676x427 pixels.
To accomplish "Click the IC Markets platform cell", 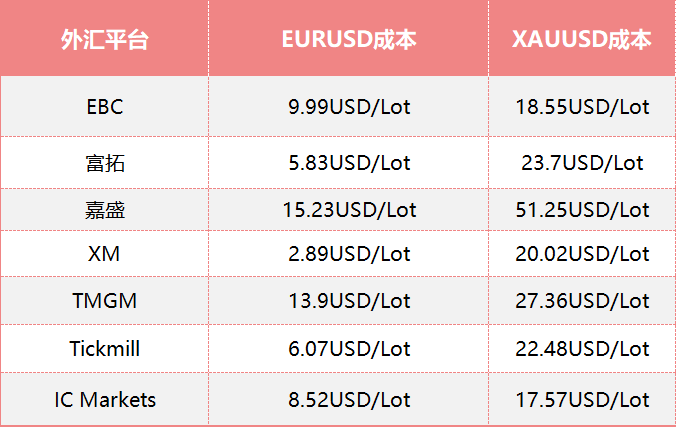I will [105, 400].
